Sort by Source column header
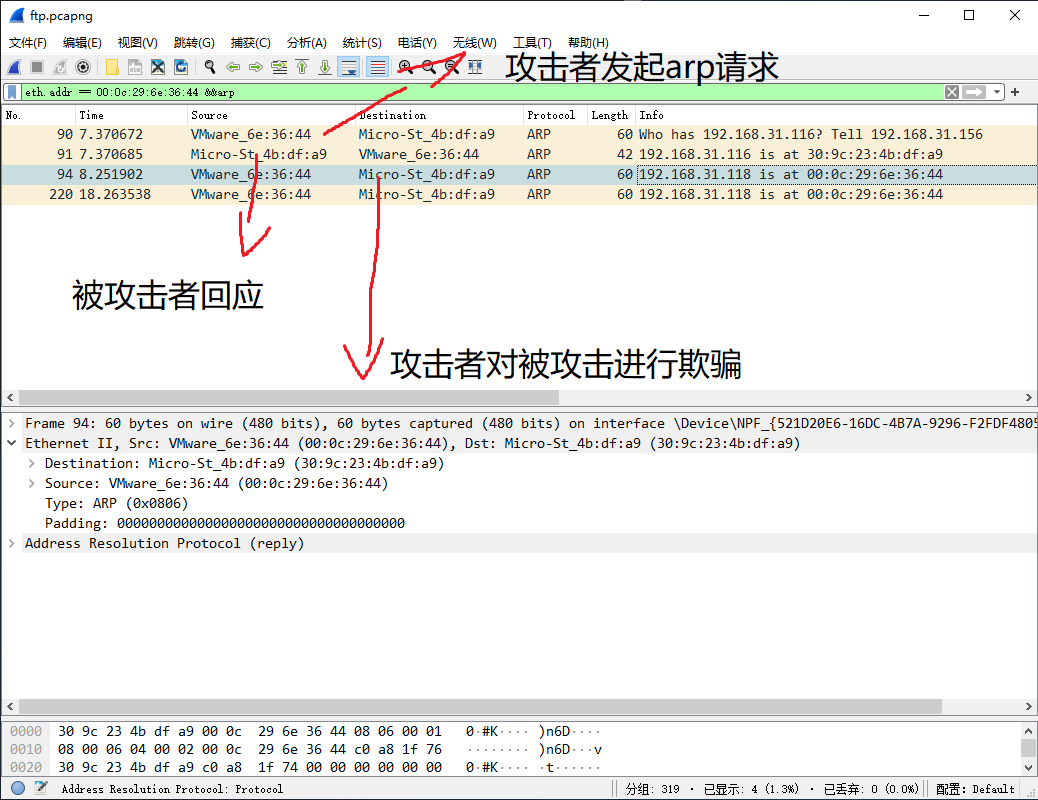1038x800 pixels. (x=271, y=115)
